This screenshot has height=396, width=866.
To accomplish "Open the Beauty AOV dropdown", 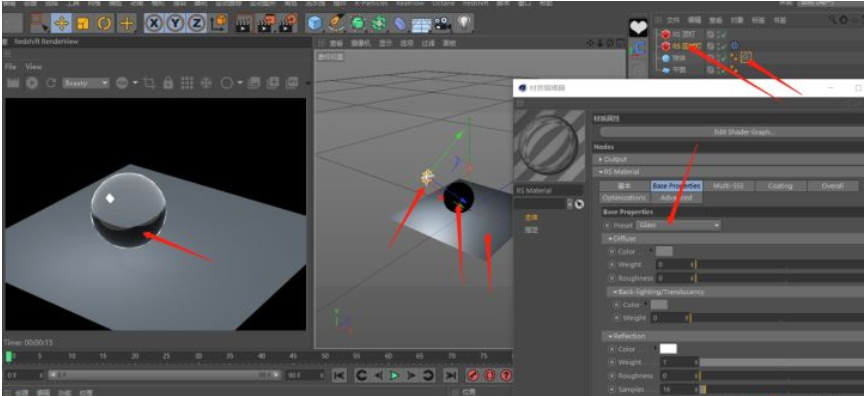I will click(86, 83).
